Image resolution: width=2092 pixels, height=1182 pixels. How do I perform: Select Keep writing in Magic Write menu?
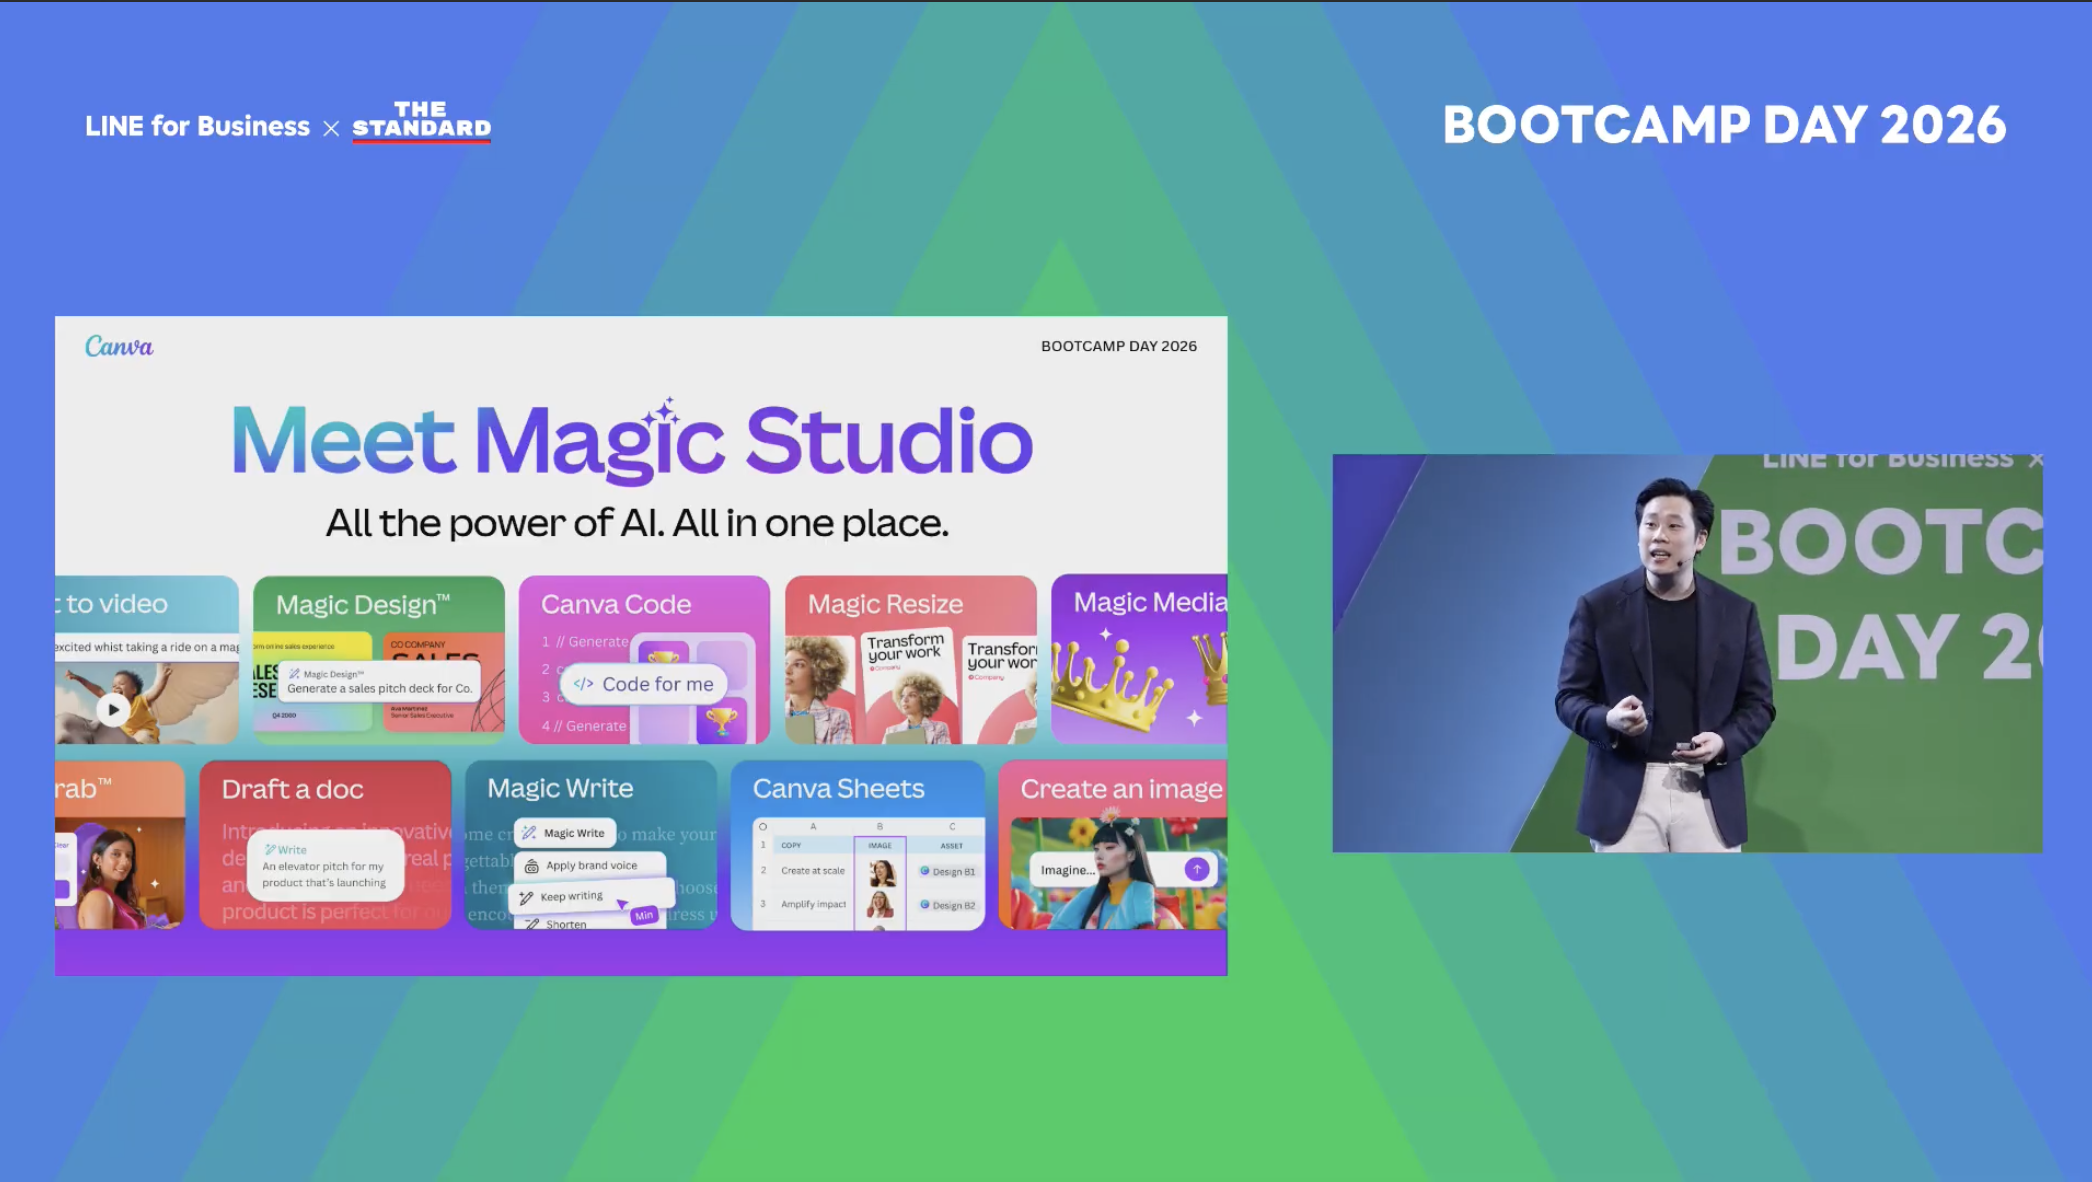[571, 896]
